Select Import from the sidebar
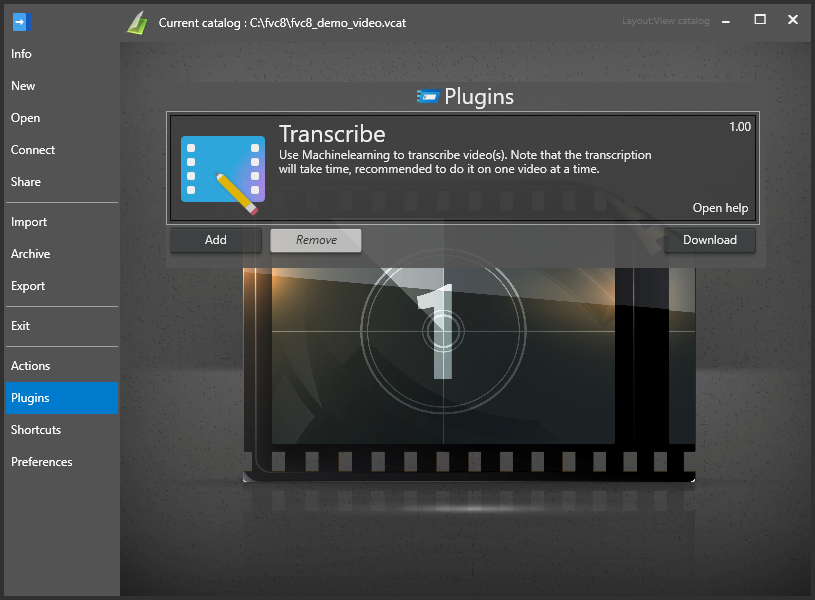 click(29, 222)
